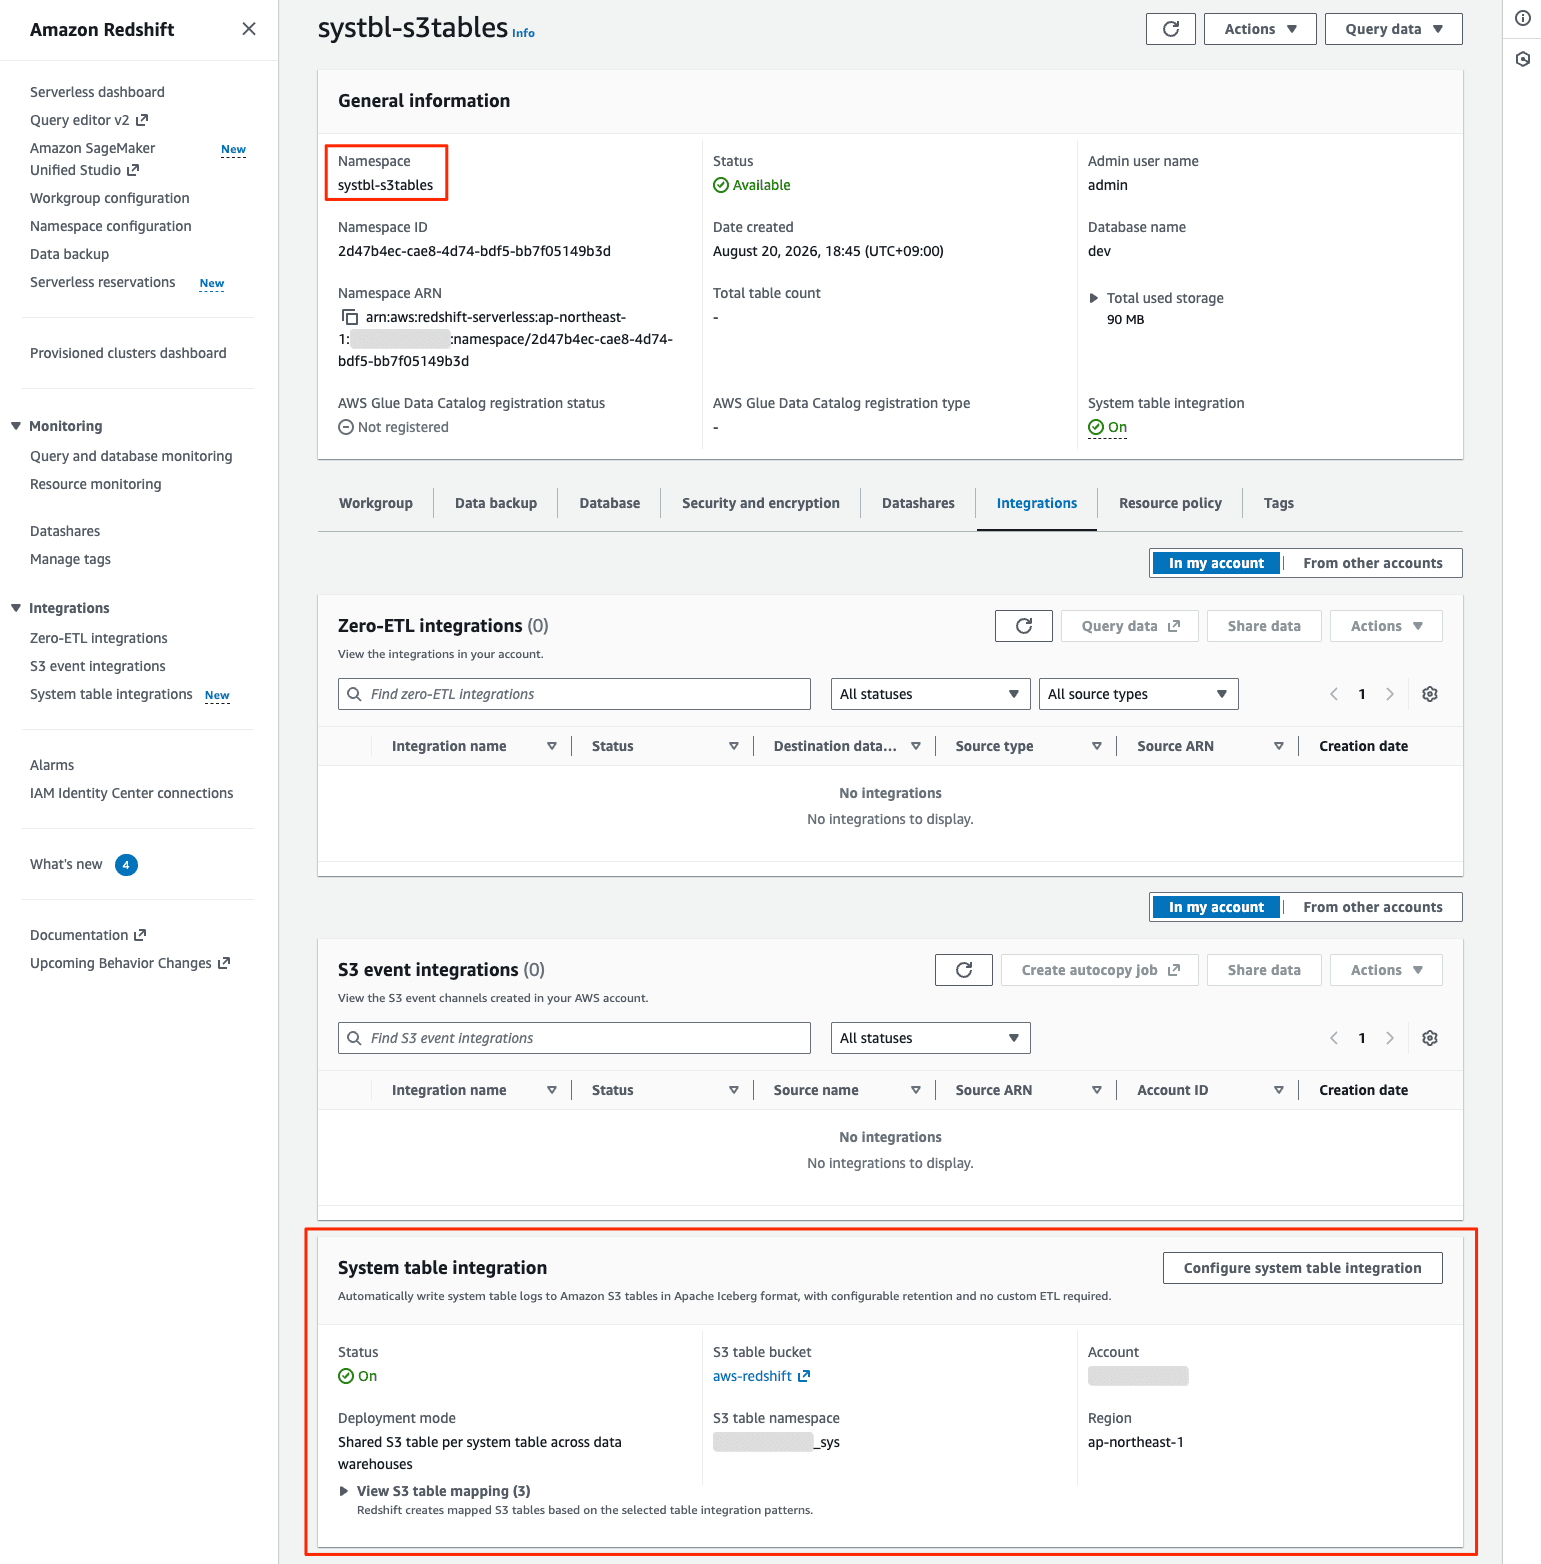The width and height of the screenshot is (1541, 1564).
Task: Click Create autocopy job button
Action: point(1100,970)
